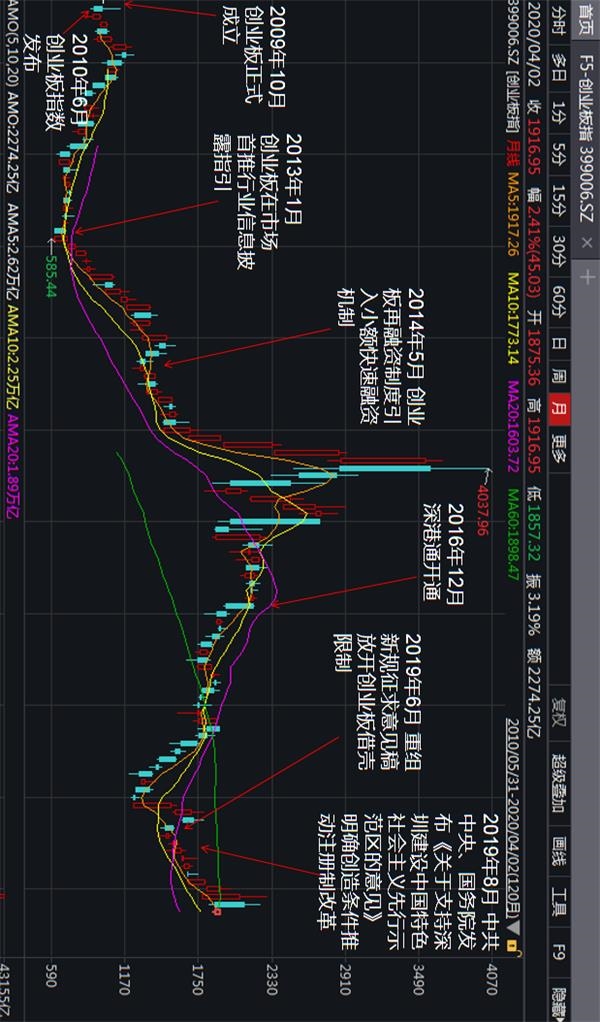The width and height of the screenshot is (600, 1022).
Task: Click the 振 3.19% amplitude value
Action: click(x=534, y=607)
